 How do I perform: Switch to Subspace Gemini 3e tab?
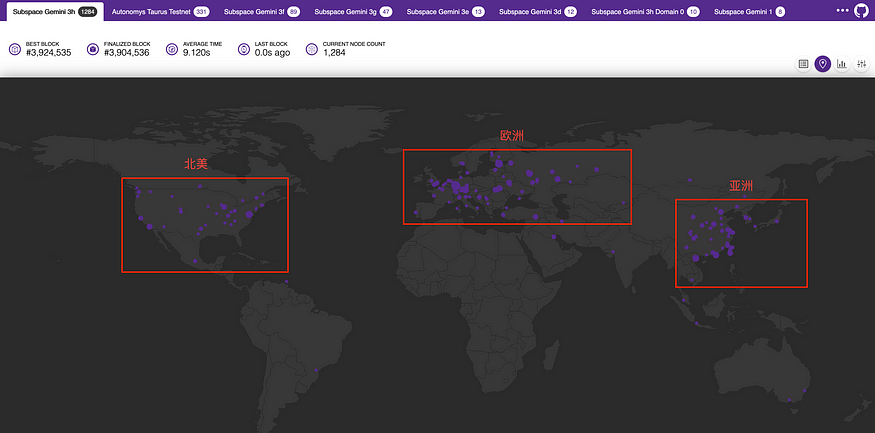pyautogui.click(x=445, y=12)
